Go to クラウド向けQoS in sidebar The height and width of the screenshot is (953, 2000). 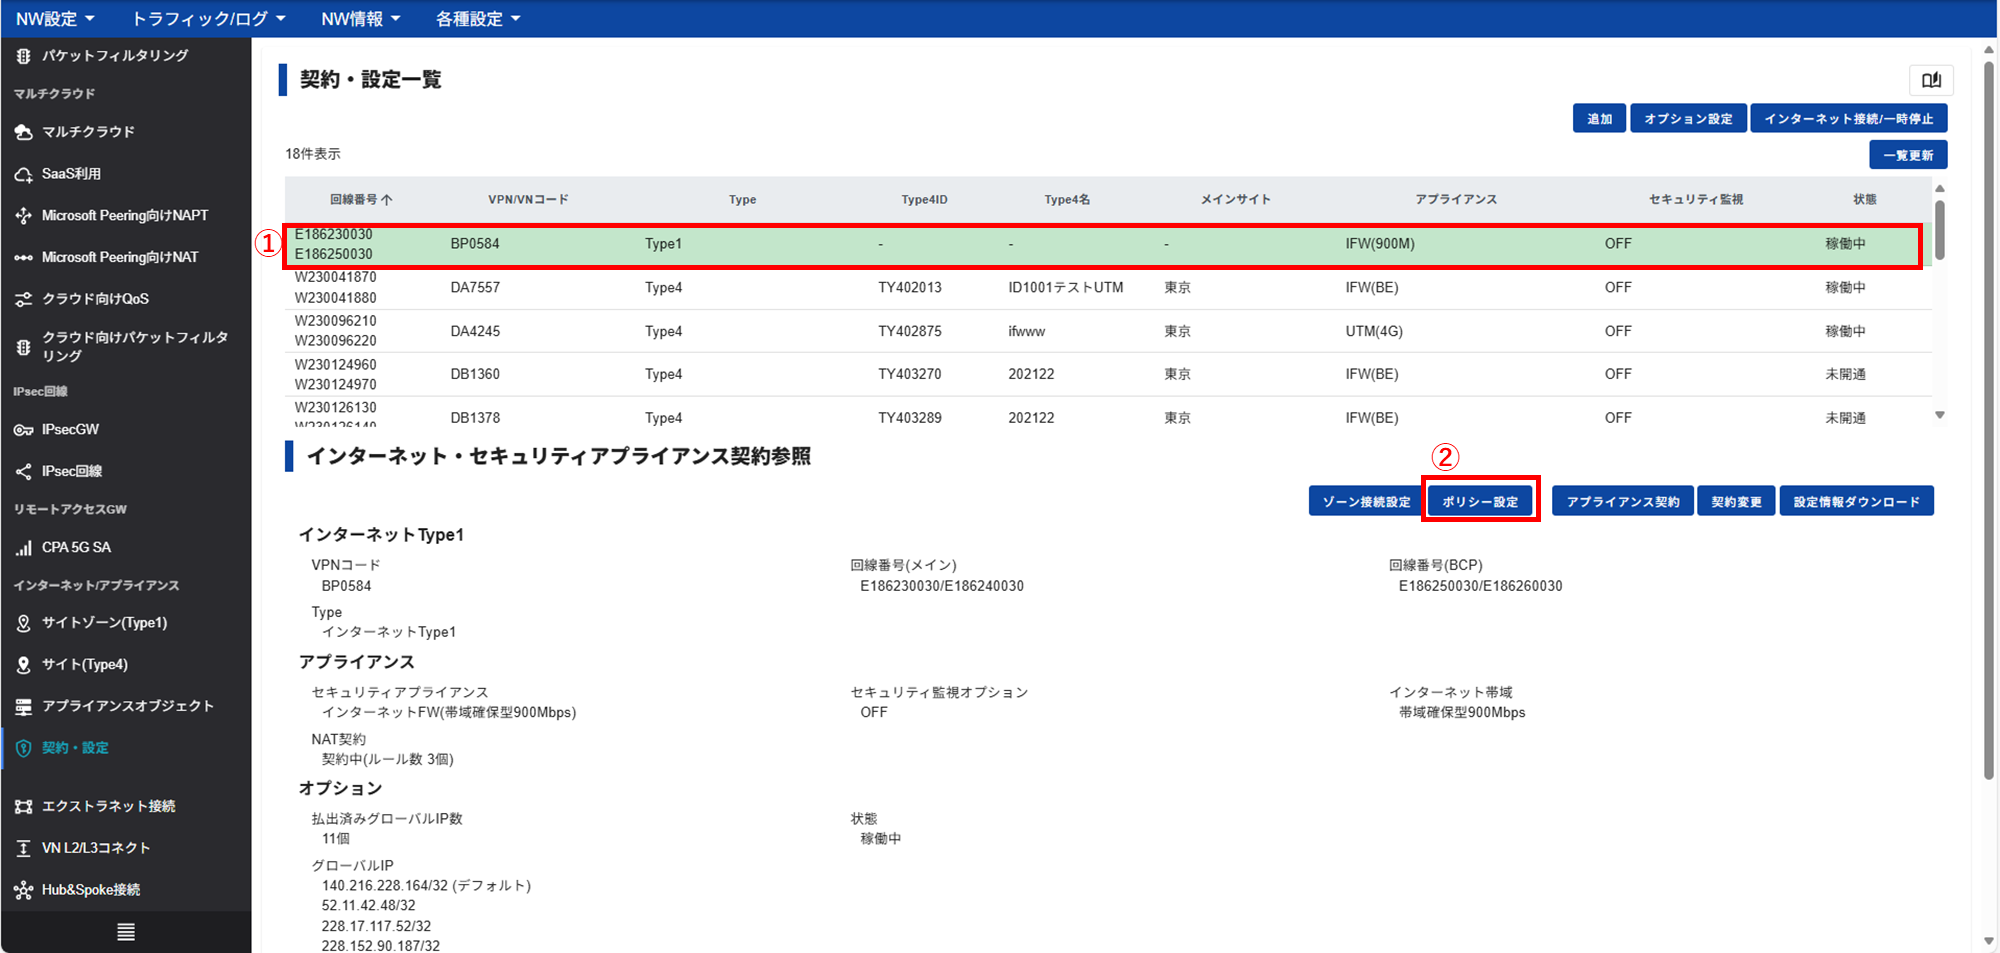pyautogui.click(x=95, y=299)
